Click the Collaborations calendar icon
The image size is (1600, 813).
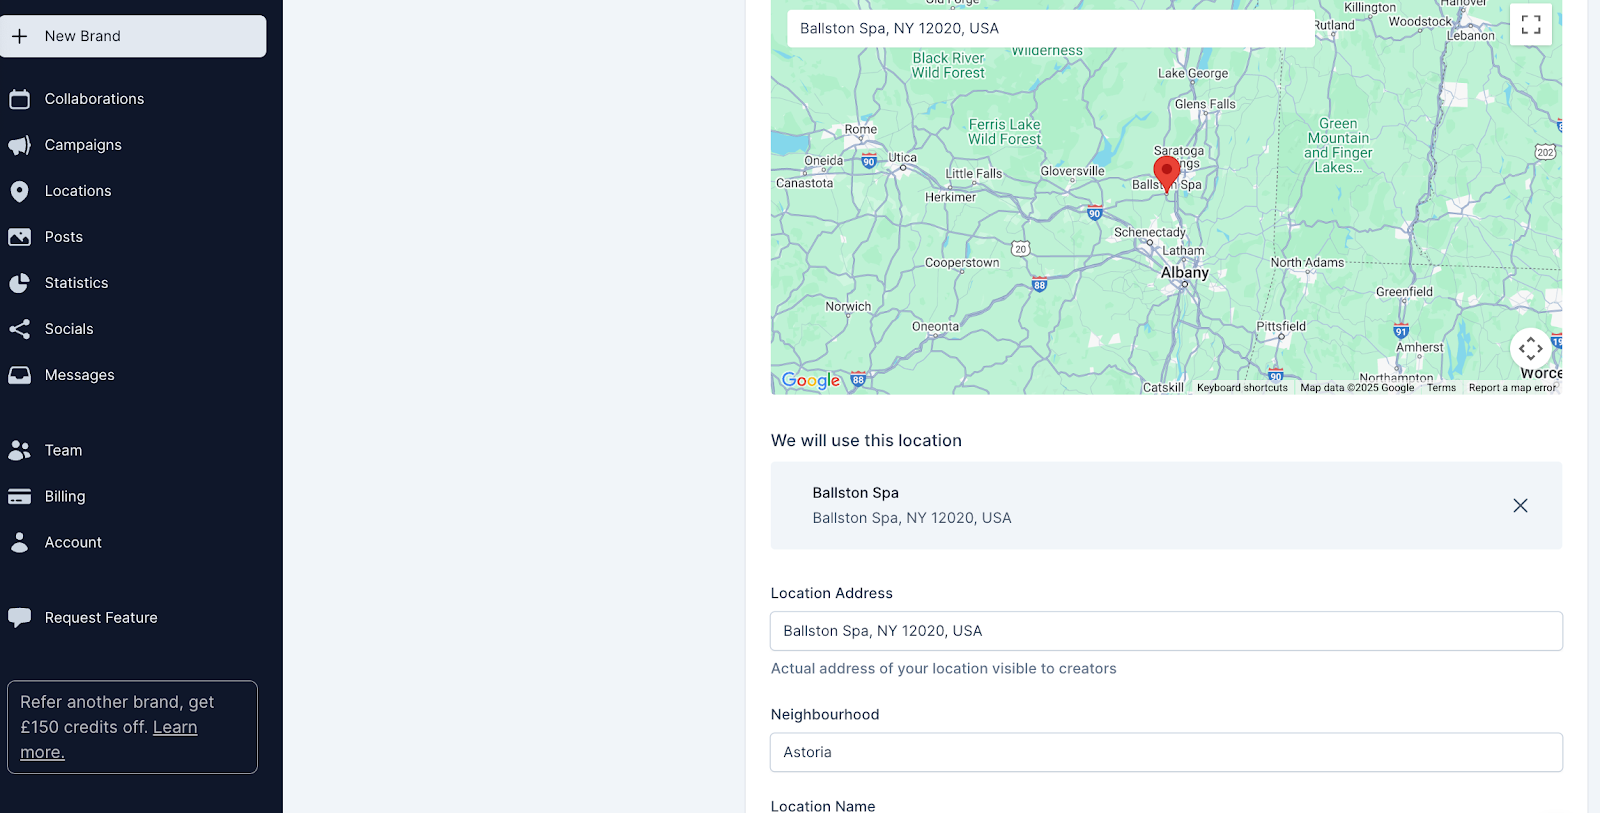[19, 99]
